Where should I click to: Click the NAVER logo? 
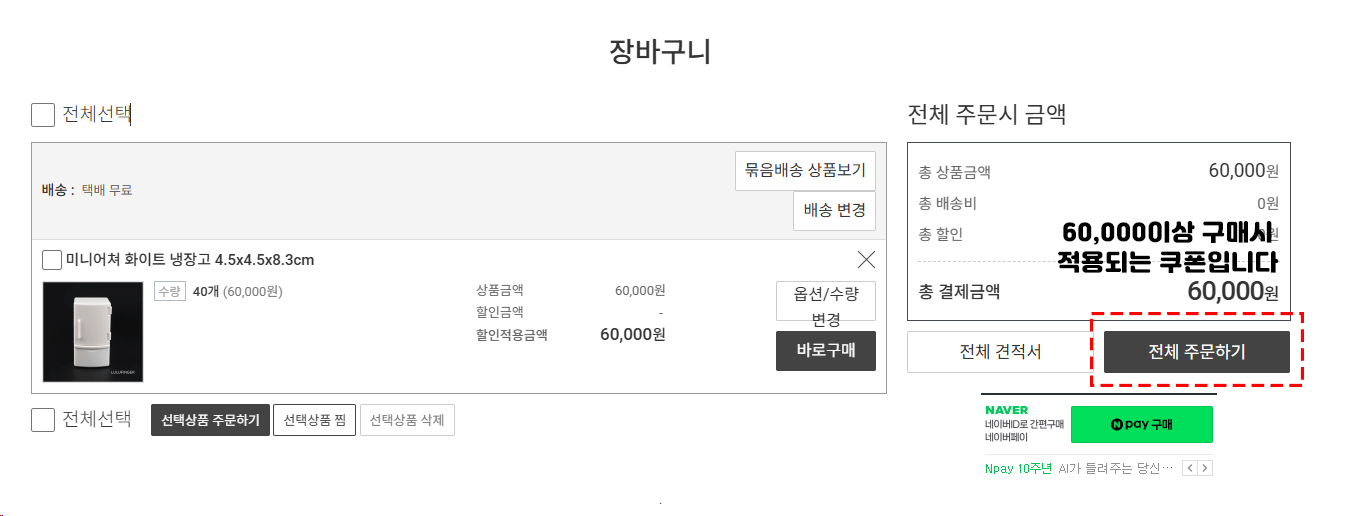click(x=1006, y=410)
